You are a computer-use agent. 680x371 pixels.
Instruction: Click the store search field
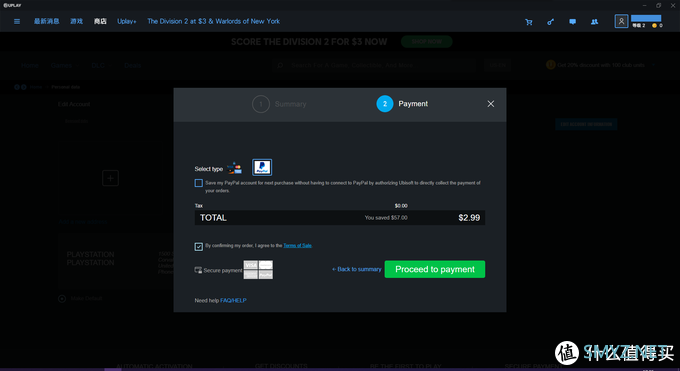click(375, 65)
